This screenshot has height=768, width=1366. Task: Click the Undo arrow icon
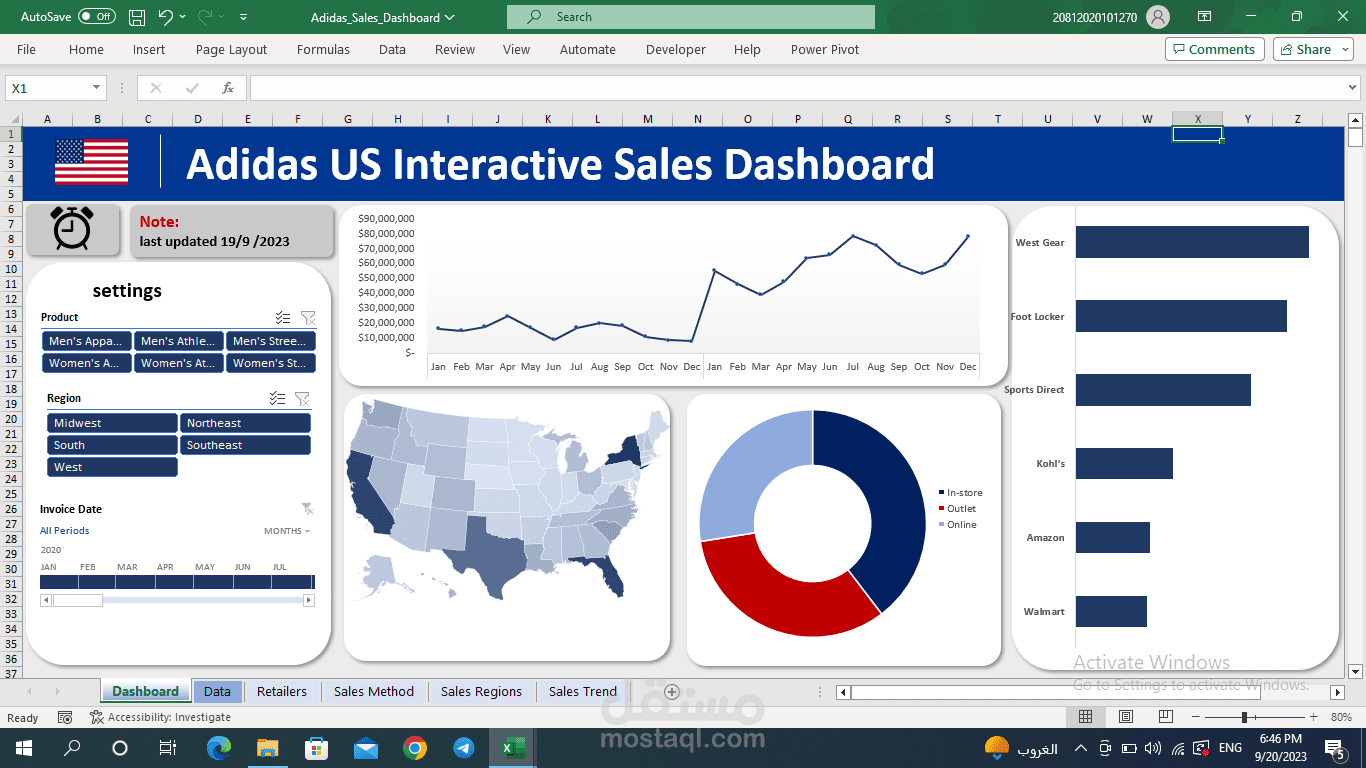point(166,17)
